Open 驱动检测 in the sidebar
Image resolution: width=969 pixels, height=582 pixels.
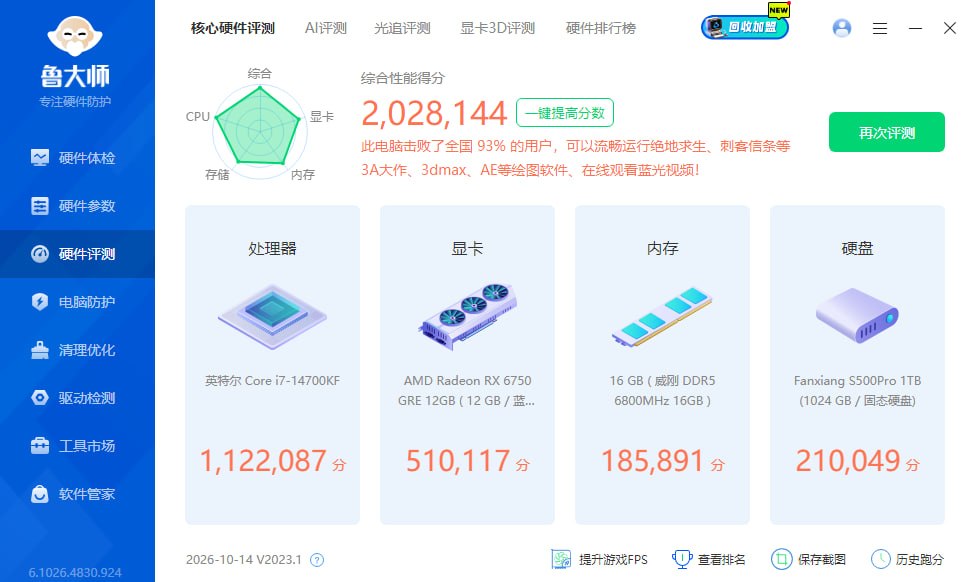77,398
